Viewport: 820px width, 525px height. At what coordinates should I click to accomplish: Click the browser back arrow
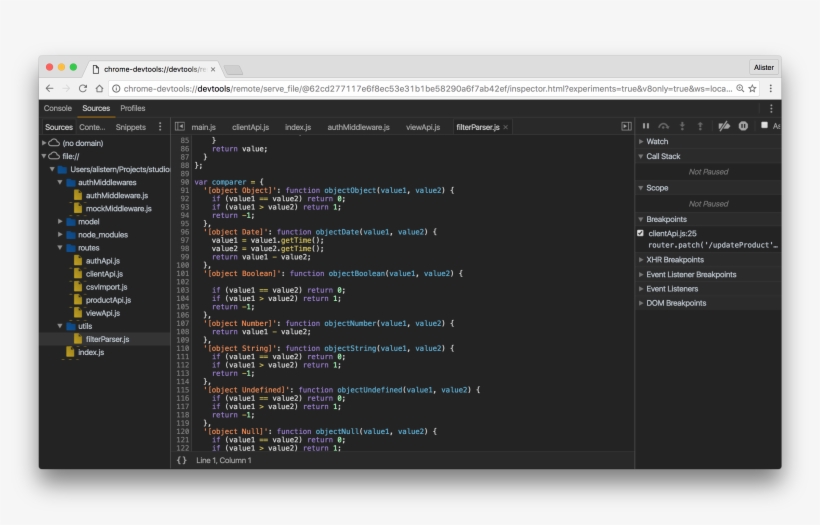tap(50, 88)
